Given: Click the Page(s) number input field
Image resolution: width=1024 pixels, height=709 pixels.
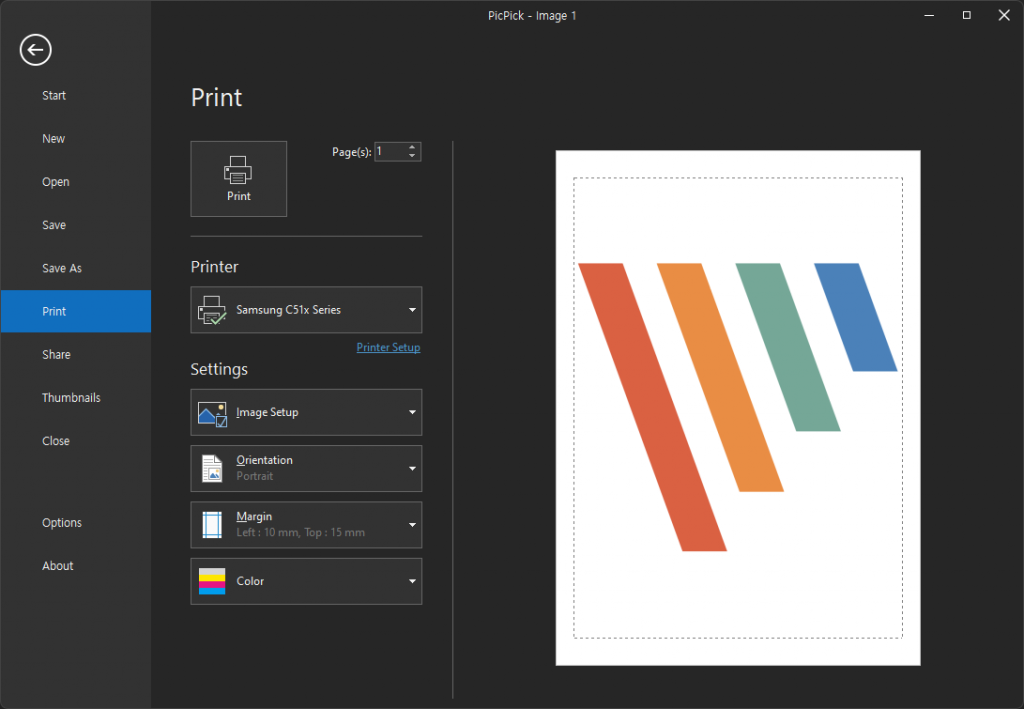Looking at the screenshot, I should pos(389,152).
